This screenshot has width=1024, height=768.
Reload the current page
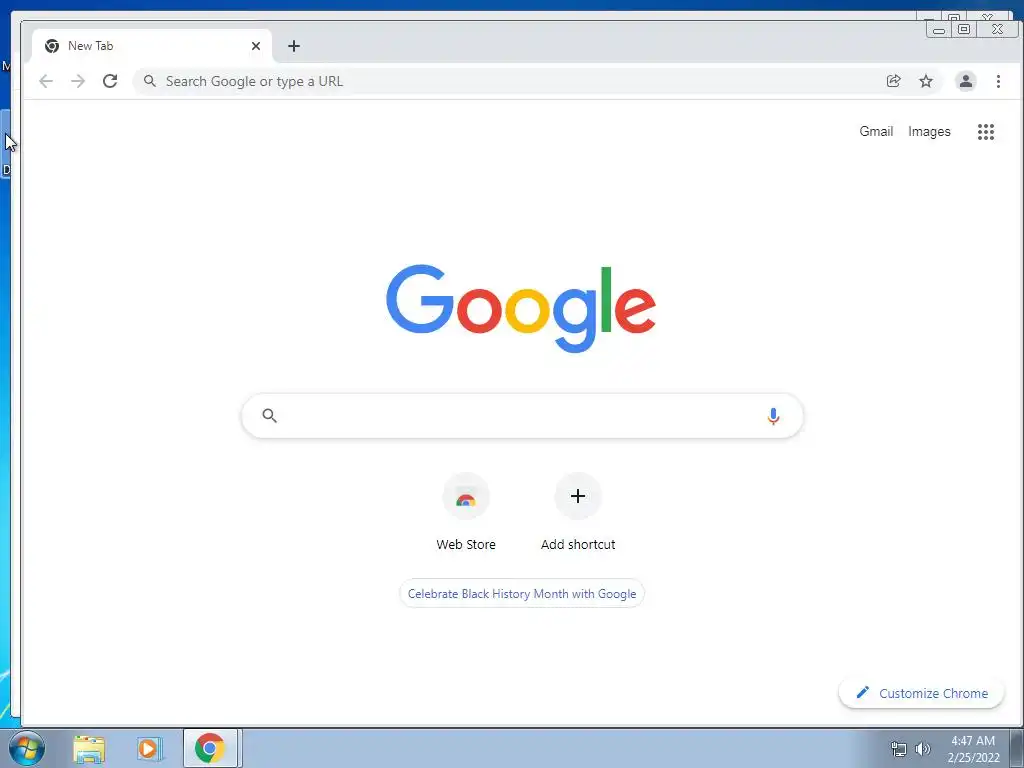[110, 81]
